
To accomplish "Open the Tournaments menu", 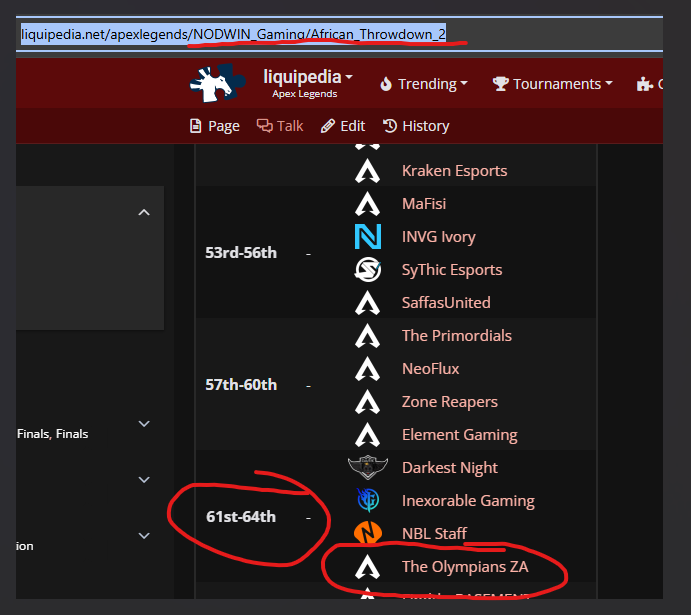I will pos(553,84).
